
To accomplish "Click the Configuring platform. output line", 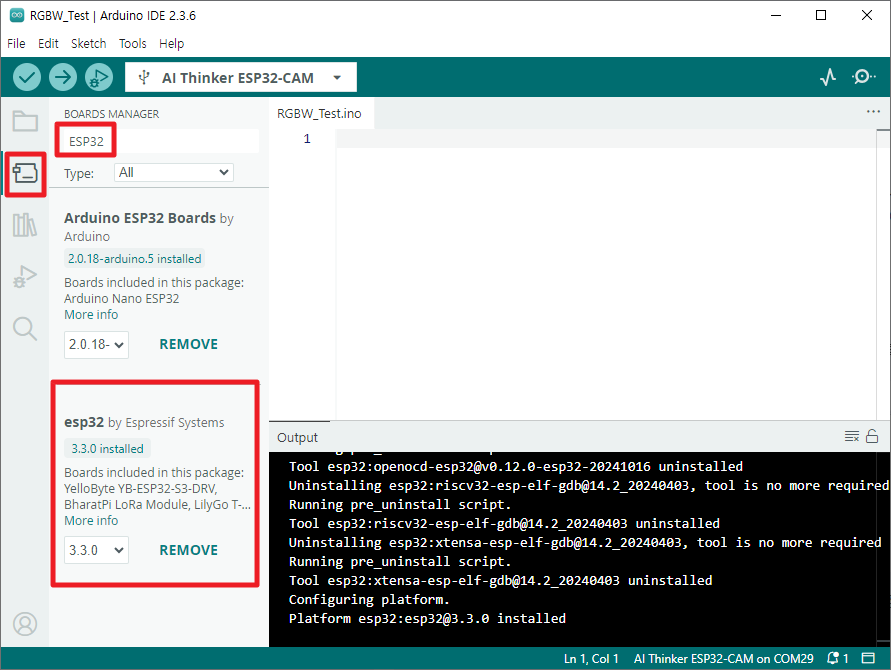I will click(369, 600).
